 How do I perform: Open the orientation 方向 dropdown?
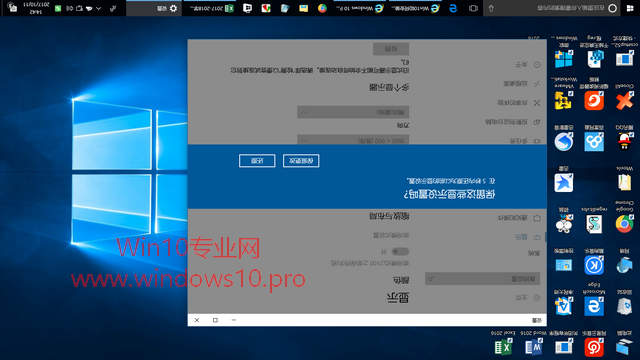[353, 112]
